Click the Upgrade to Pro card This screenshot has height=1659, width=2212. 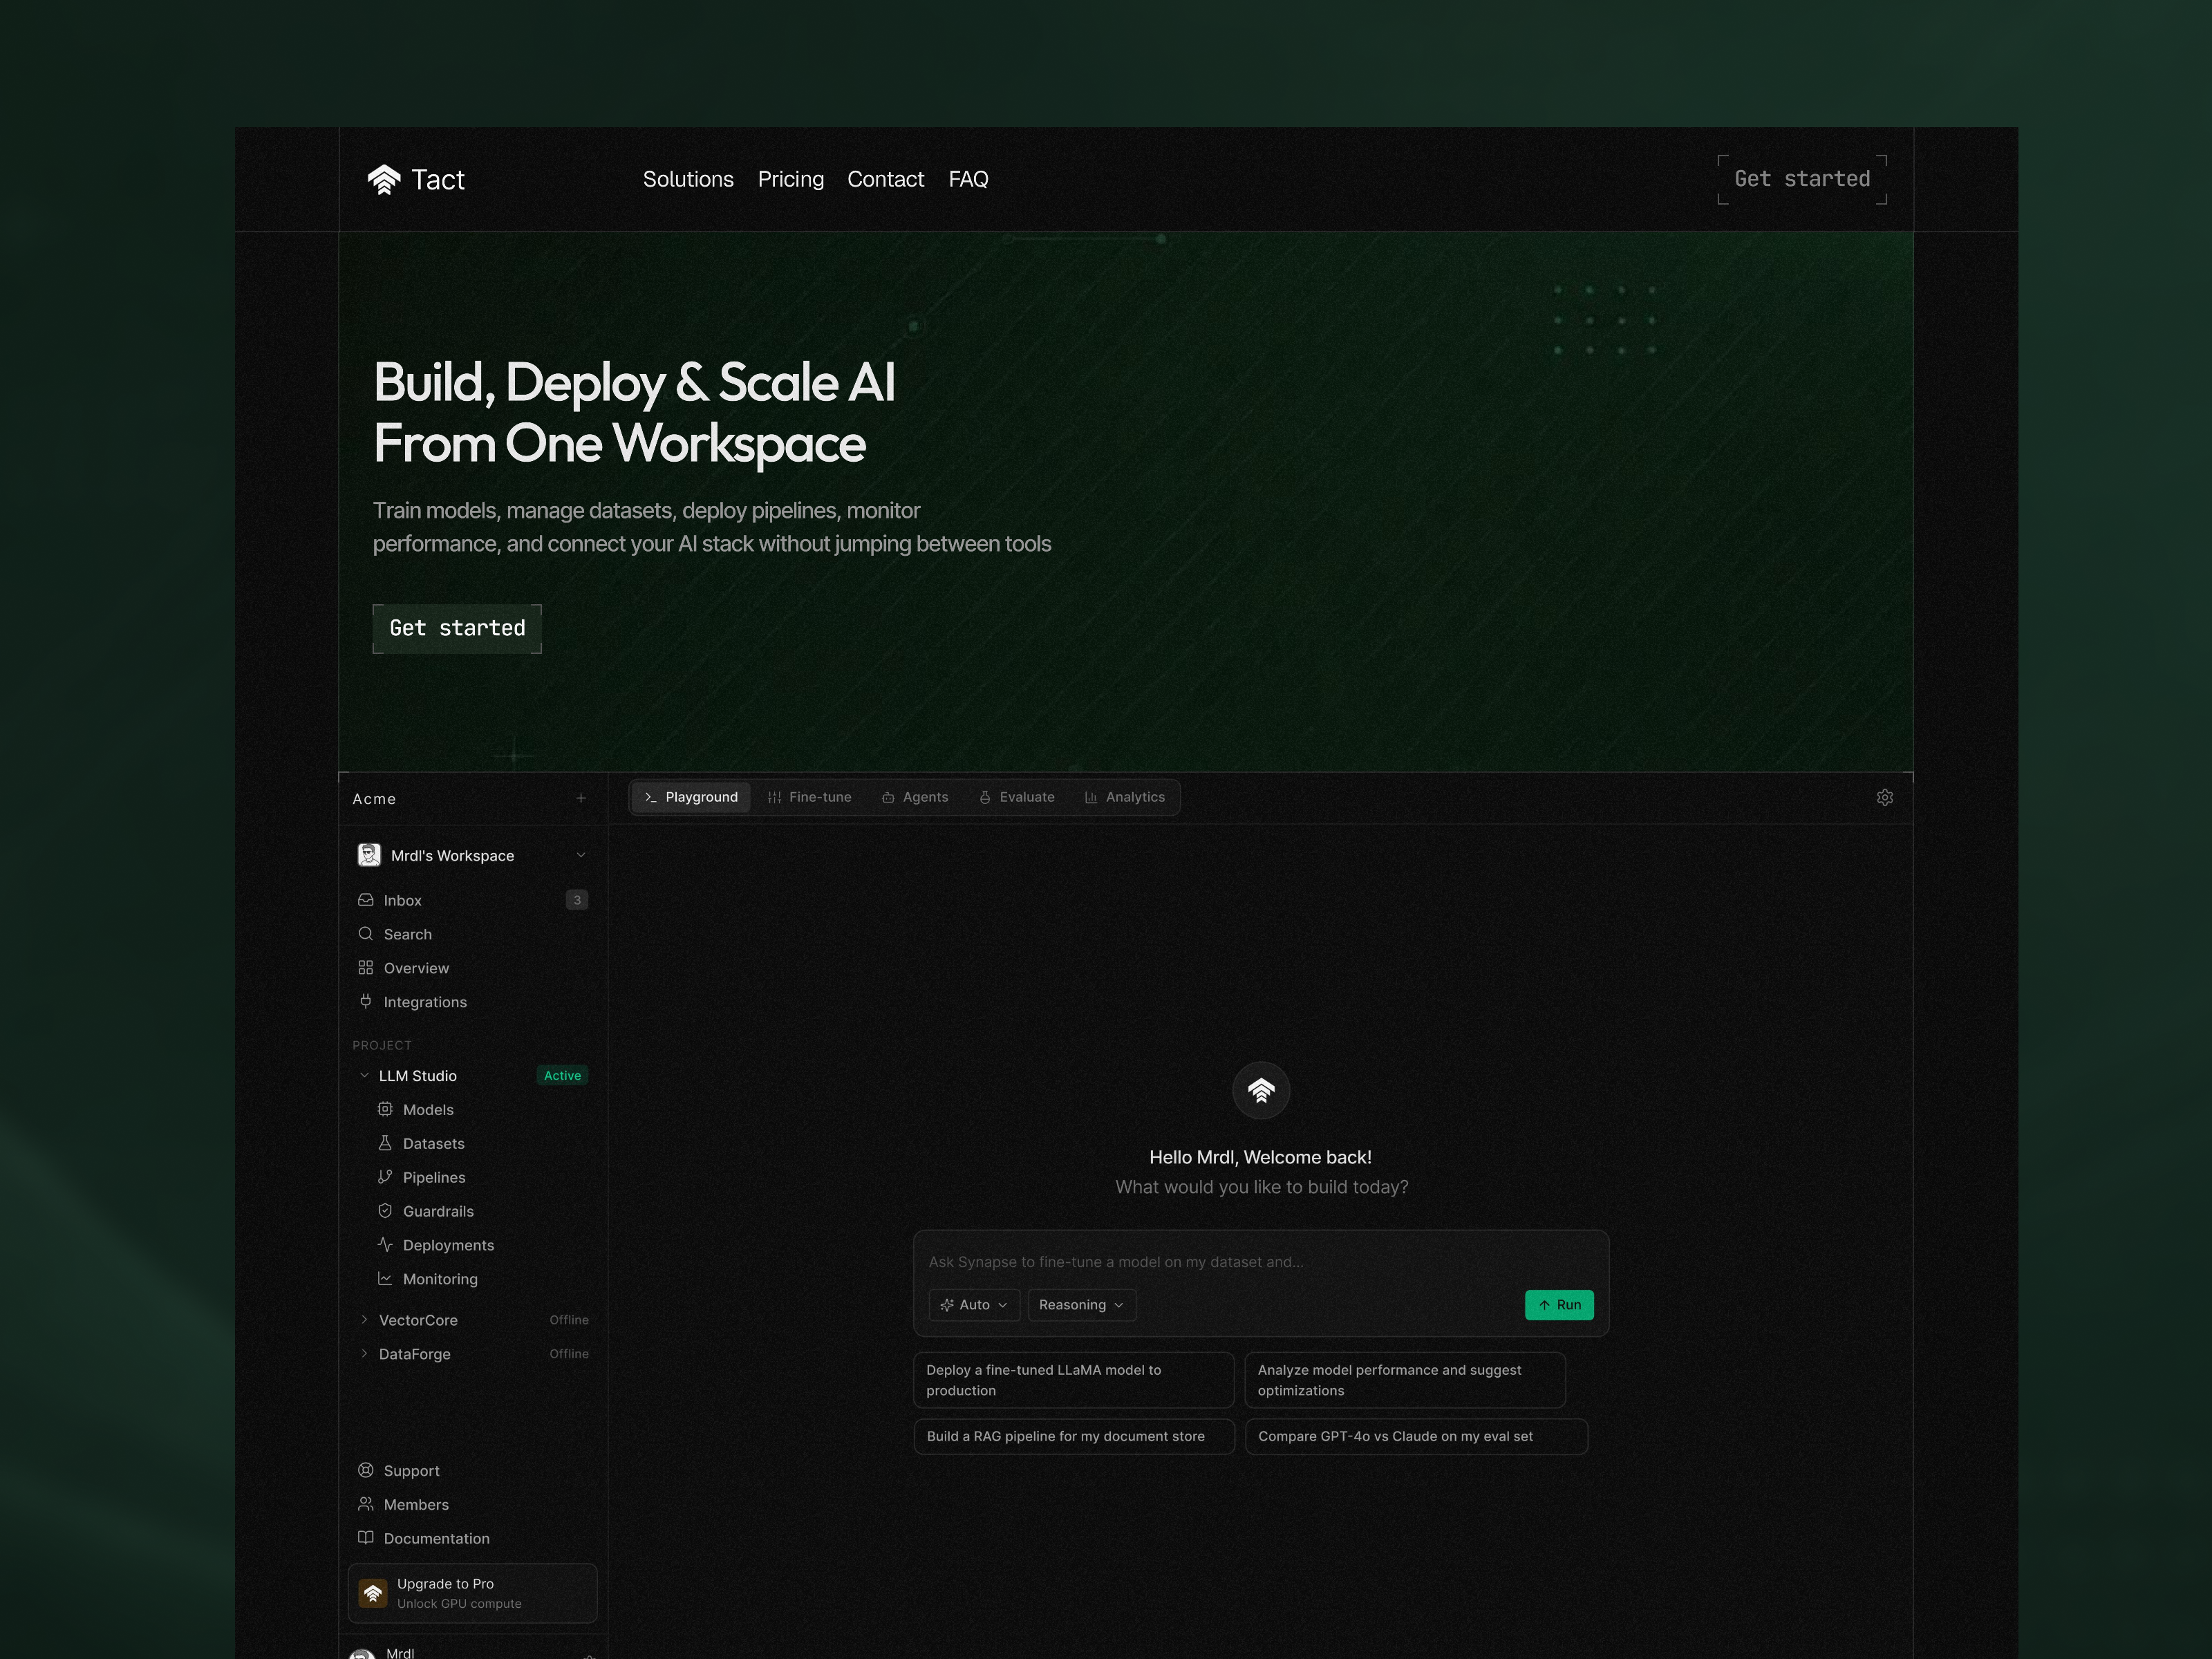coord(472,1593)
